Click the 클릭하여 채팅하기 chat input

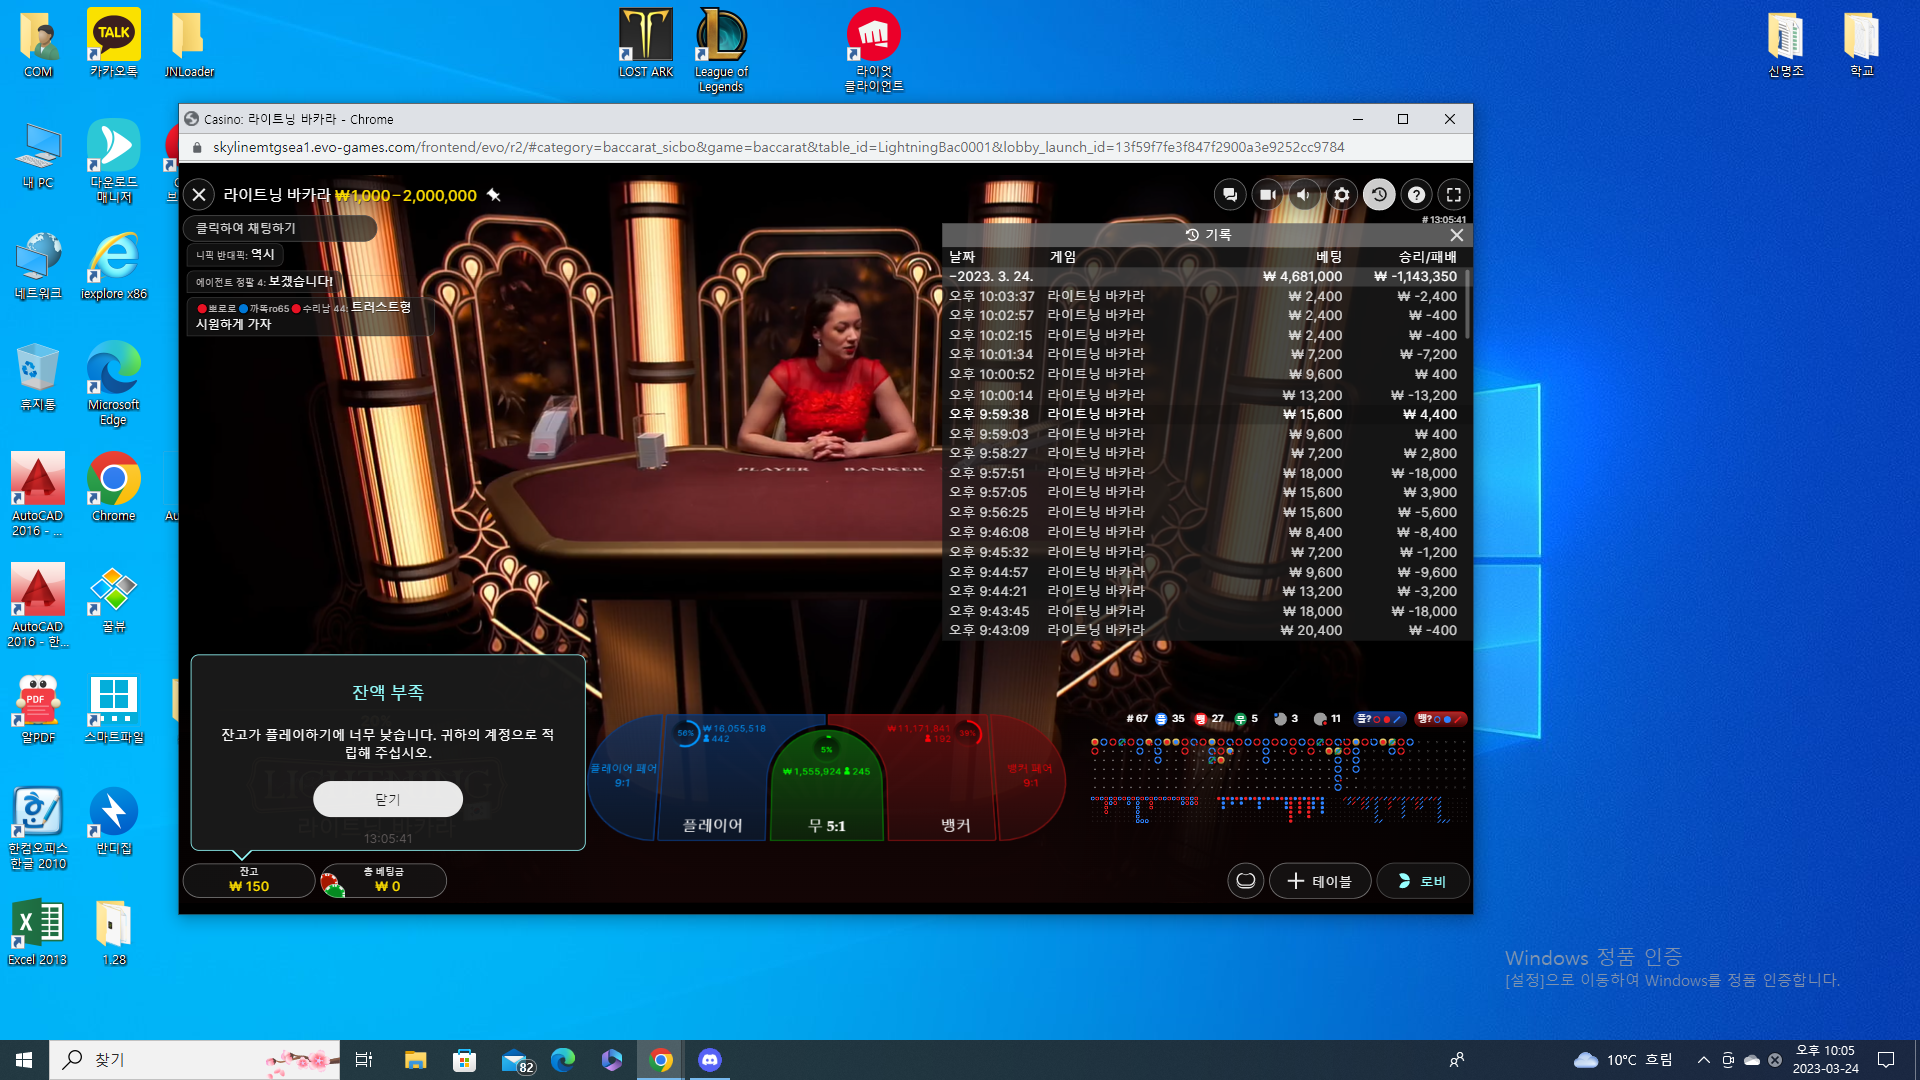pyautogui.click(x=280, y=228)
